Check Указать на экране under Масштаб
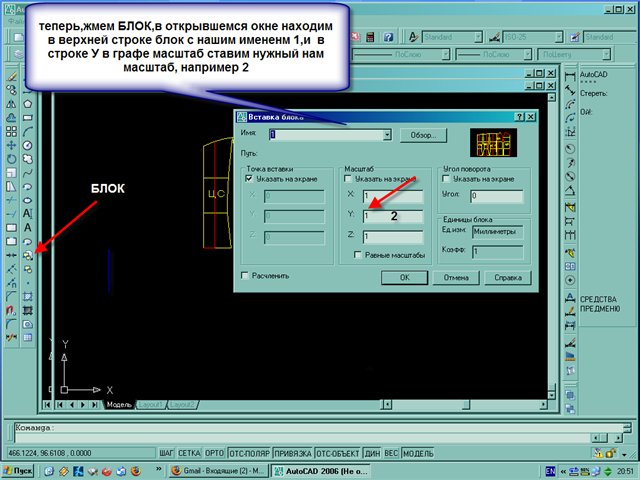 point(347,178)
